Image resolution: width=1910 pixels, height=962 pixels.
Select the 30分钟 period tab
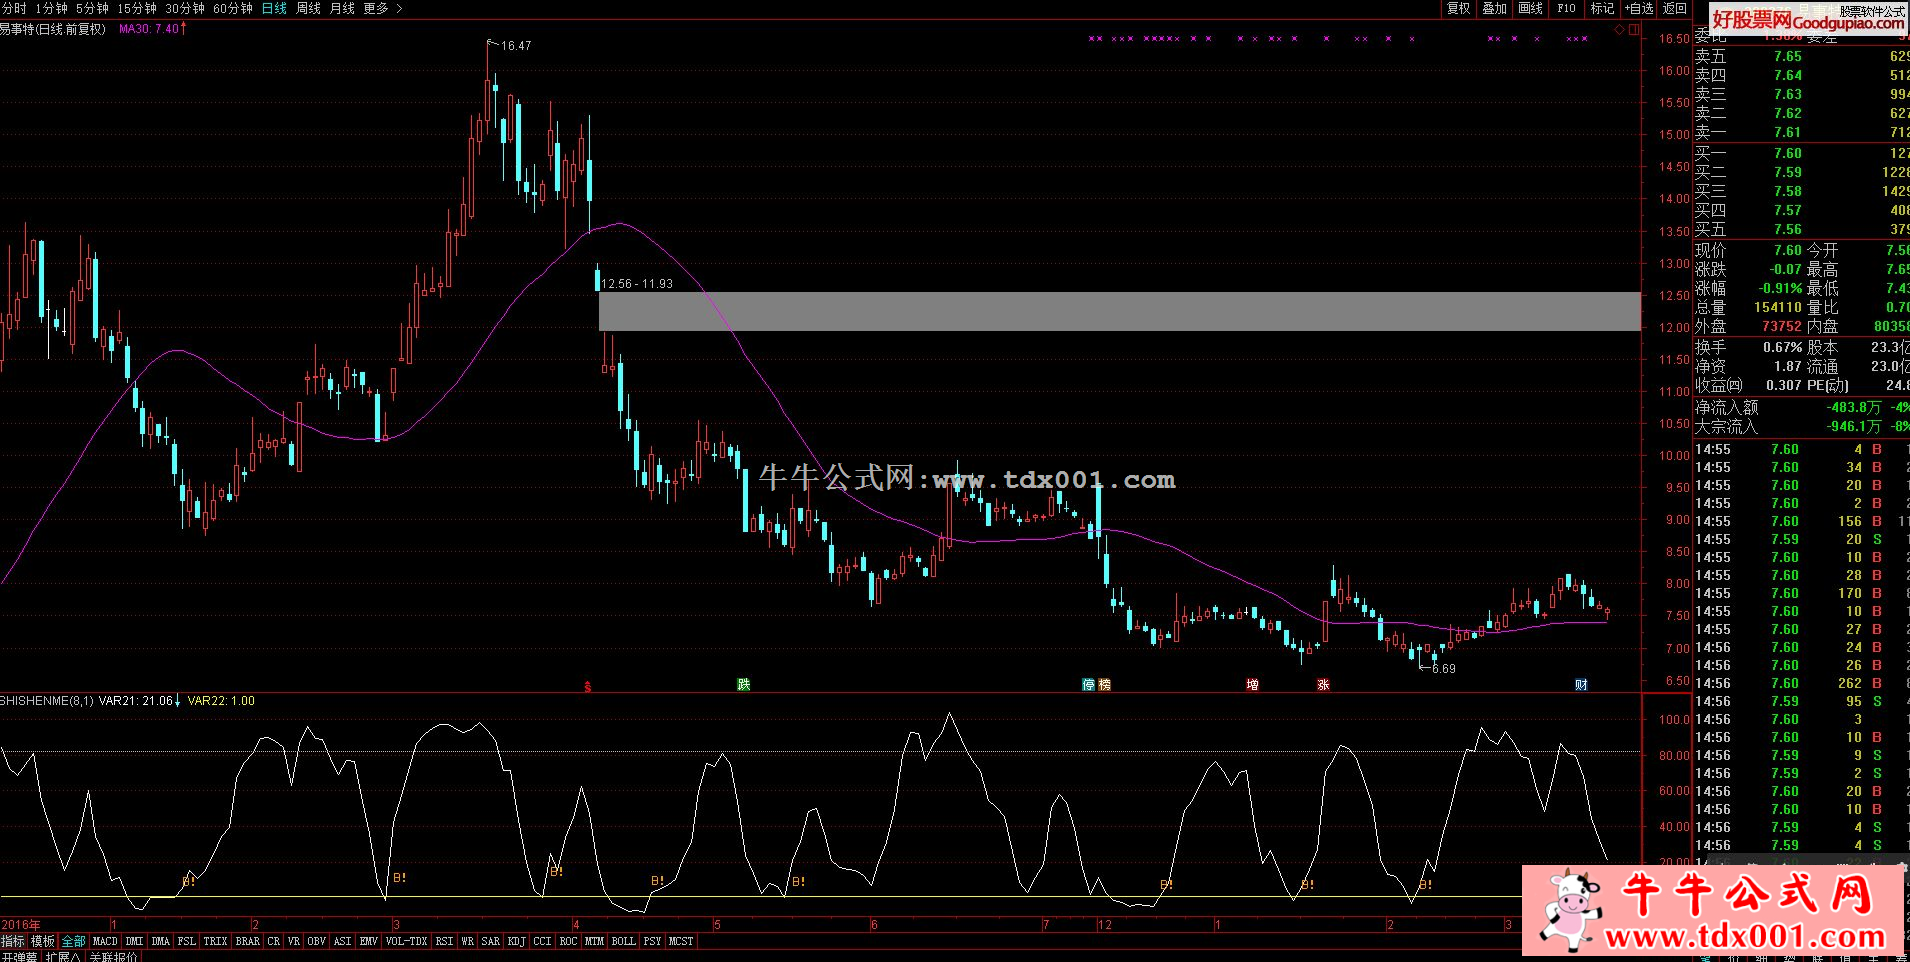coord(185,8)
